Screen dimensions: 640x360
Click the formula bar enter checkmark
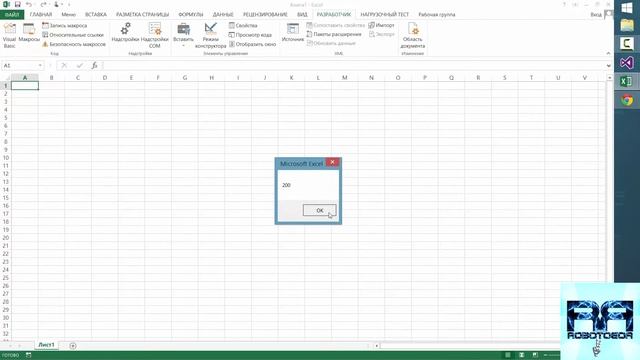click(80, 66)
